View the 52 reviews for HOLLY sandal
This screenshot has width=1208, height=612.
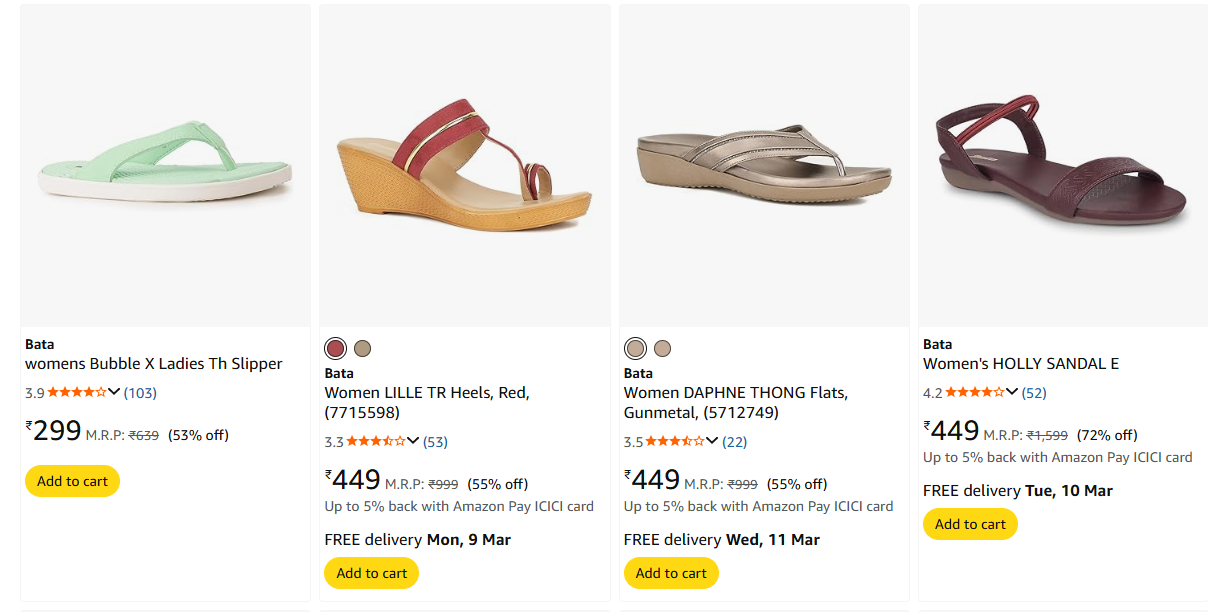coord(1034,393)
